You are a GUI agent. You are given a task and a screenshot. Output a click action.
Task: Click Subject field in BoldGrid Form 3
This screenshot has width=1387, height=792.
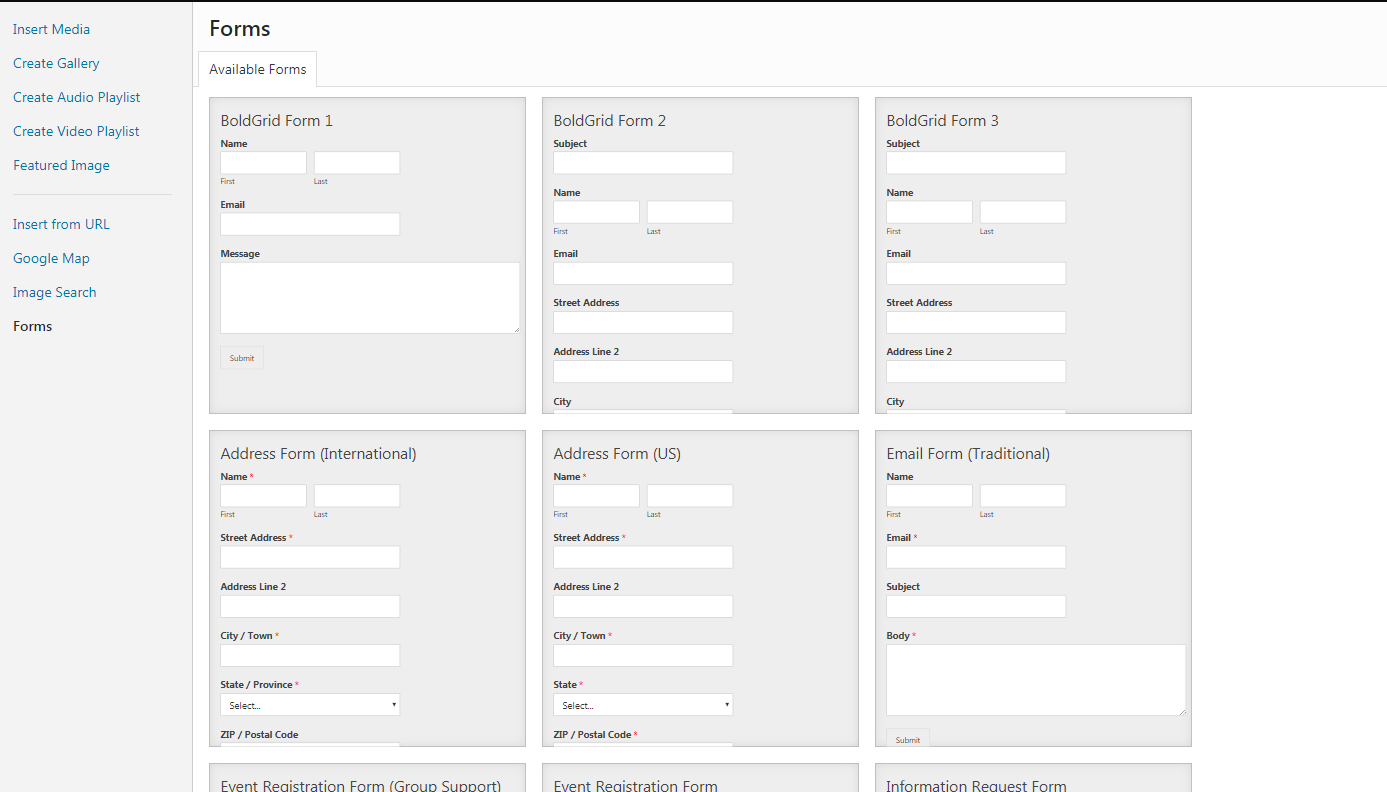976,163
